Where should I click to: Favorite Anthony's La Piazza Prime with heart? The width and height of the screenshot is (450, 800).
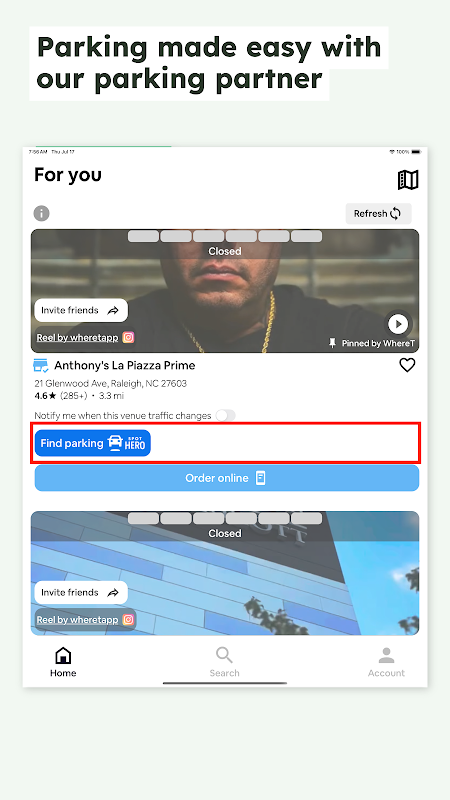click(407, 365)
